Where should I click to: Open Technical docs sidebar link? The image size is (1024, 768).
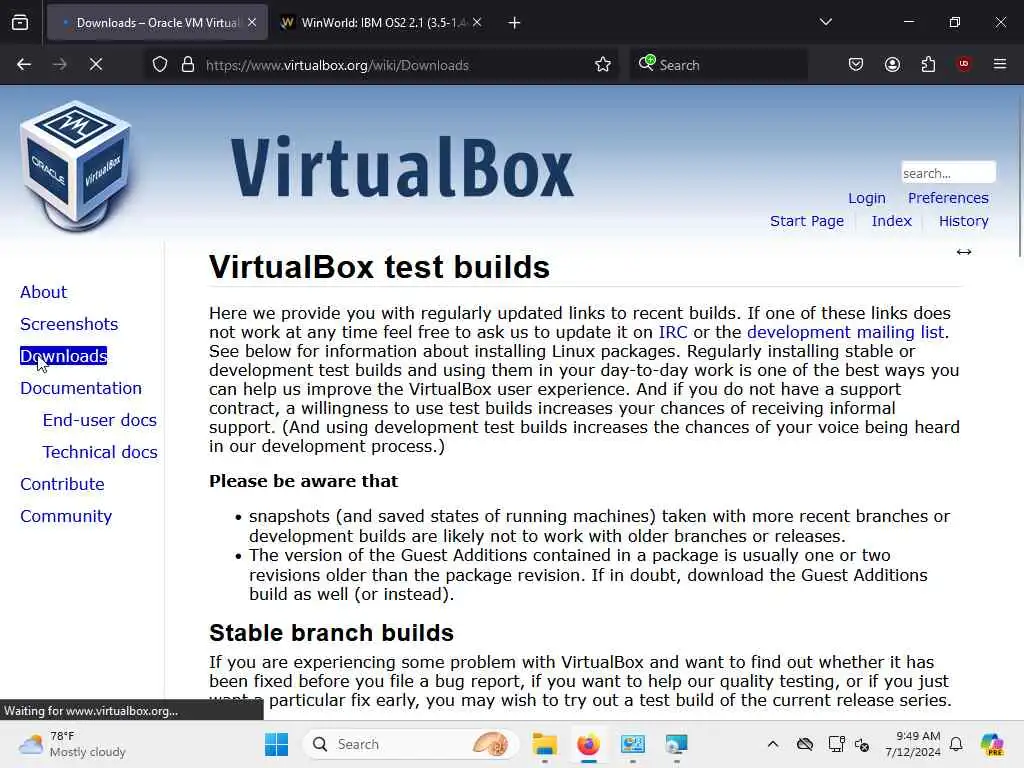click(100, 452)
